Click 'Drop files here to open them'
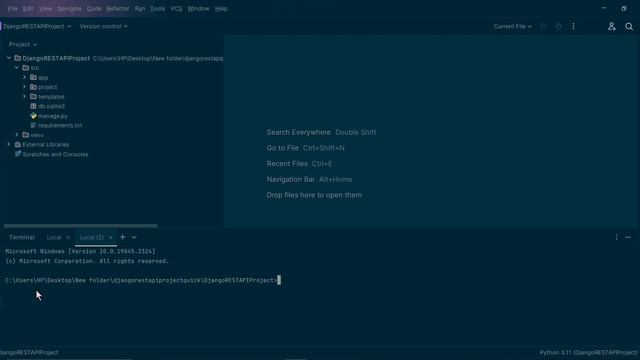 (314, 195)
